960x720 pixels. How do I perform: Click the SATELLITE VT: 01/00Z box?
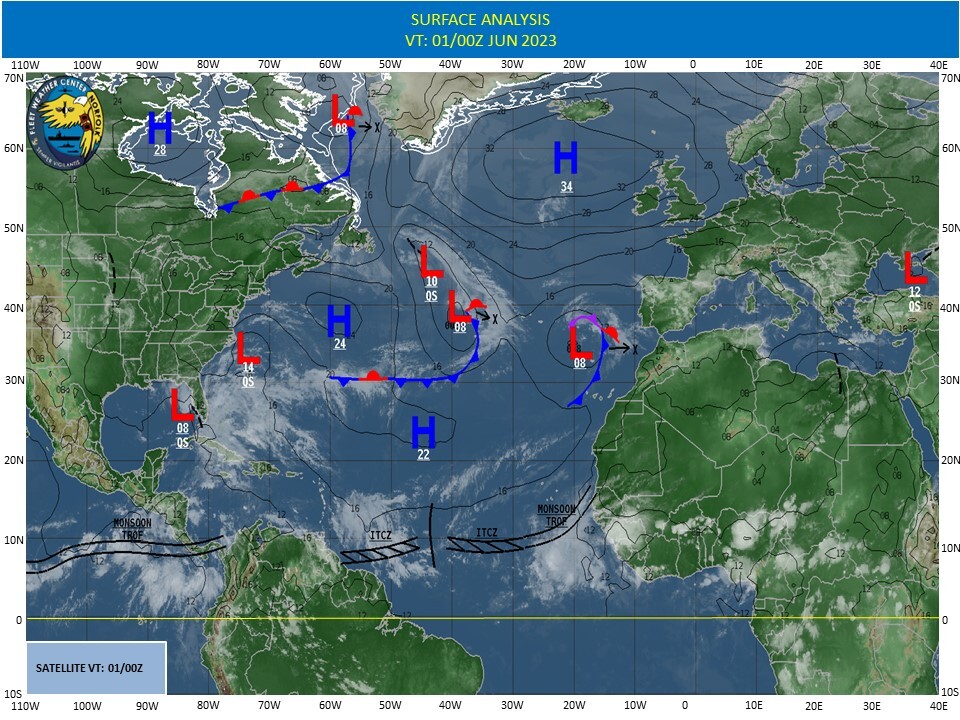95,667
